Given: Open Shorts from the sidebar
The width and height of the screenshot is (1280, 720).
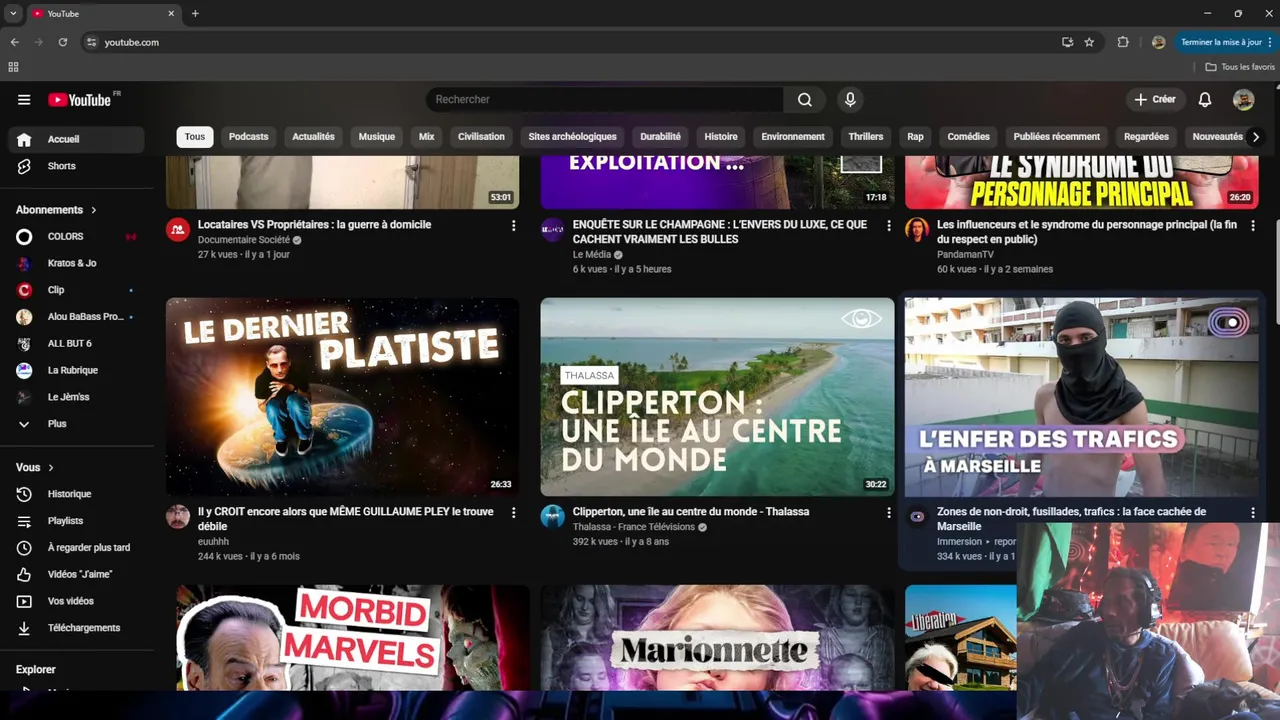Looking at the screenshot, I should 76,166.
